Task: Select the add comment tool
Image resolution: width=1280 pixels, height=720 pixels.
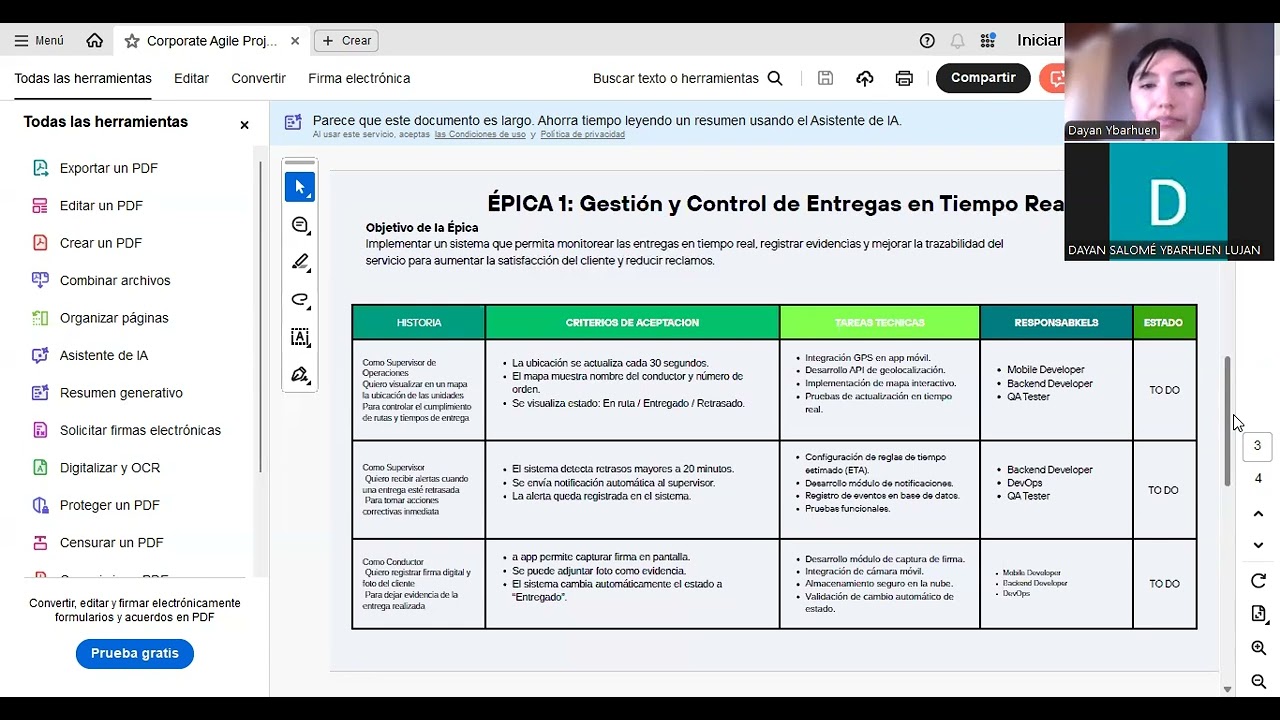Action: coord(300,225)
